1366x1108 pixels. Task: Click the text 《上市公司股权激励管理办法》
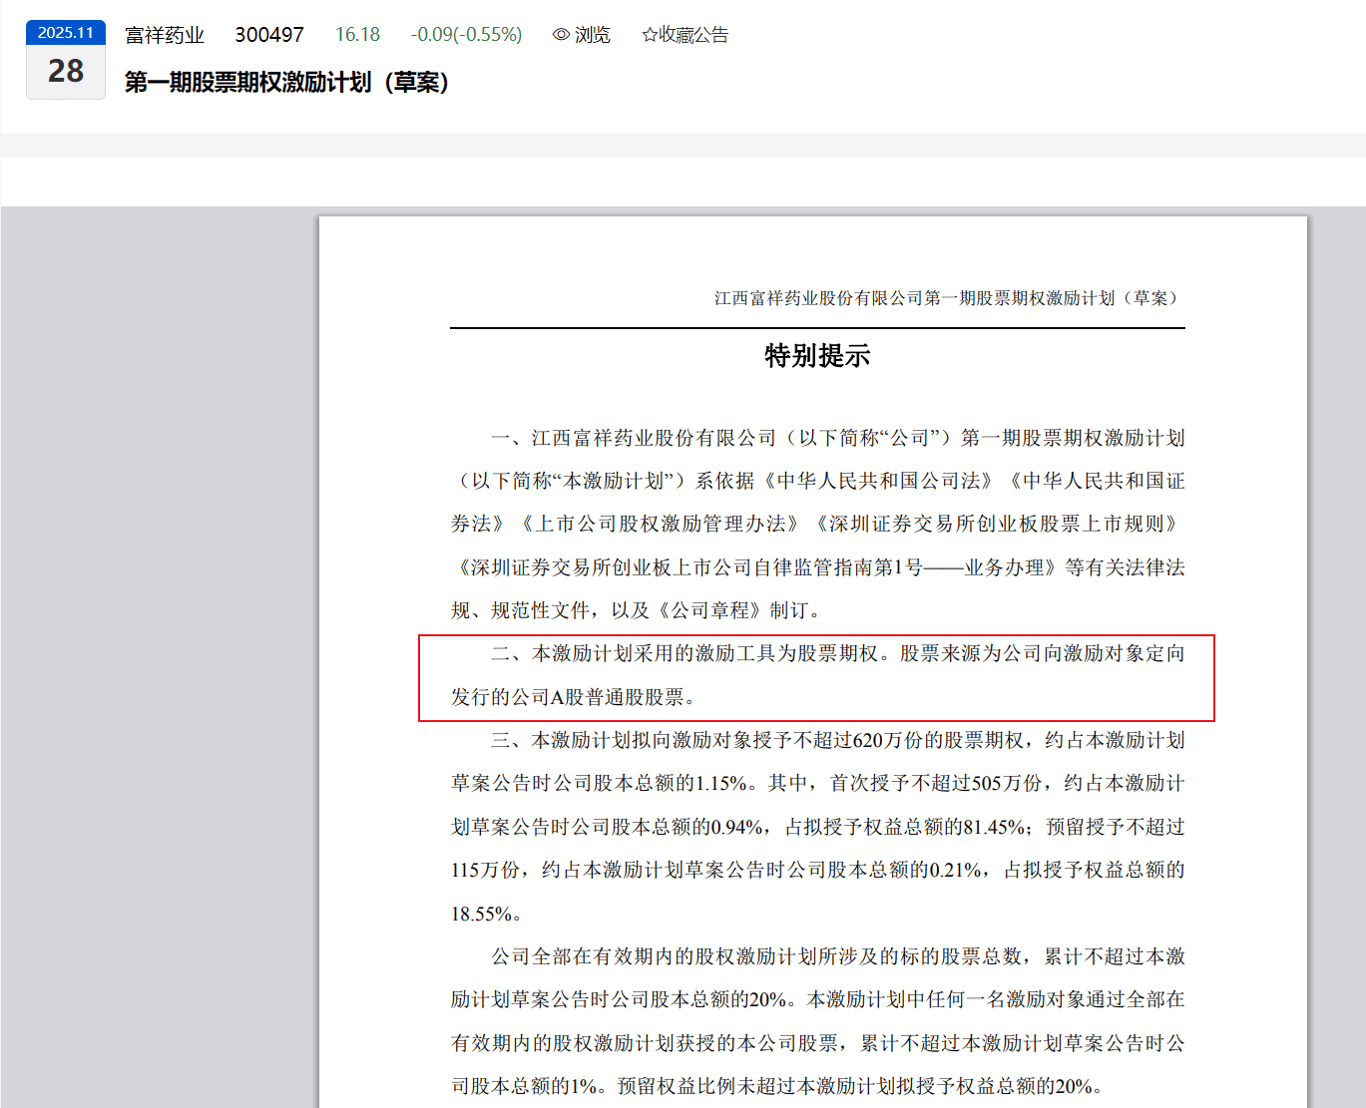pos(659,524)
